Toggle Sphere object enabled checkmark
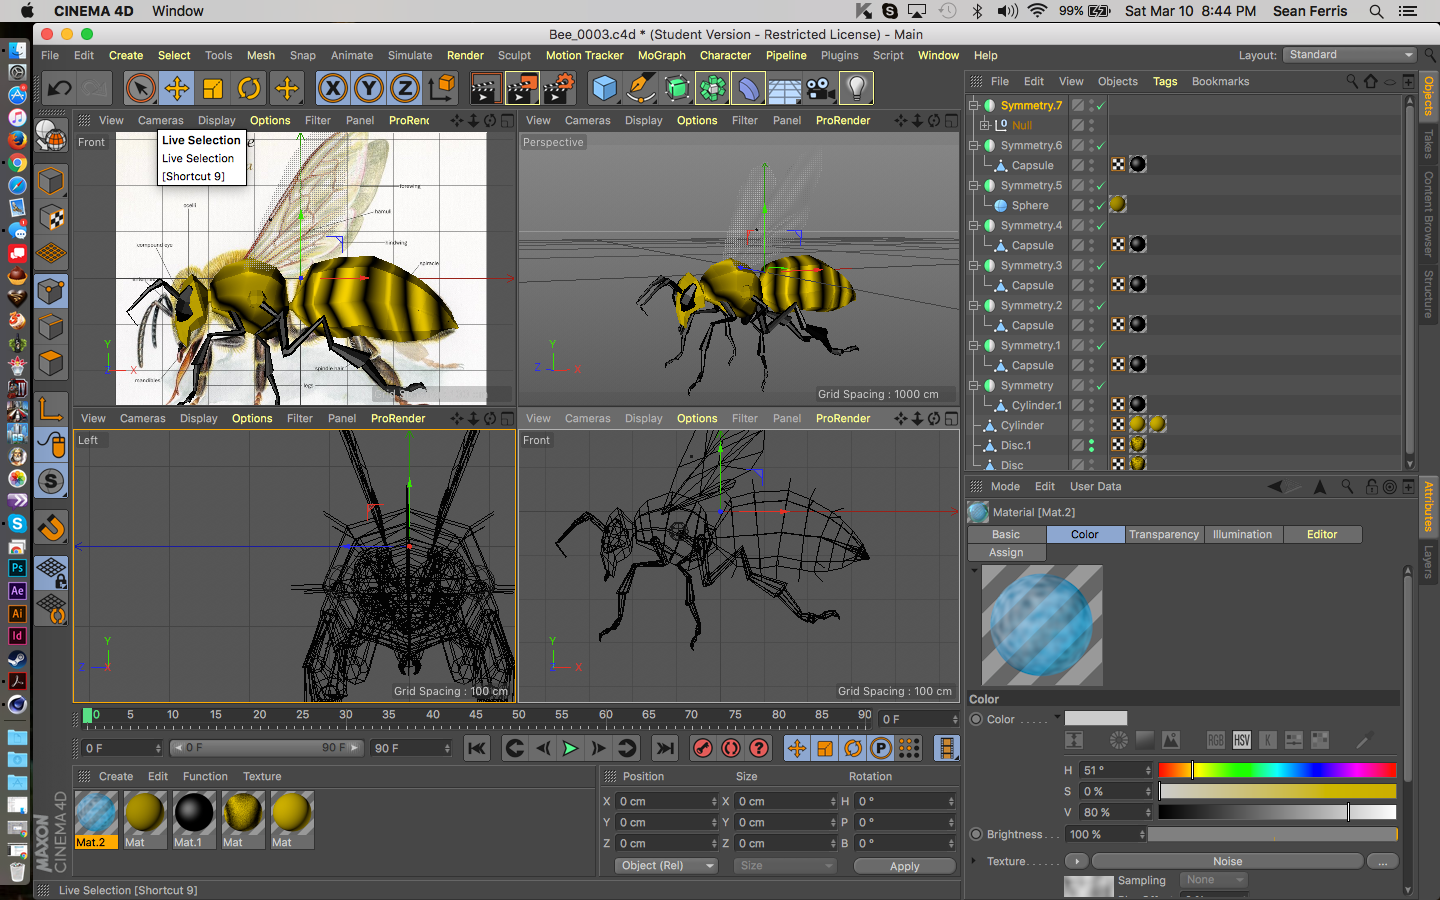Image resolution: width=1440 pixels, height=900 pixels. (x=1100, y=205)
